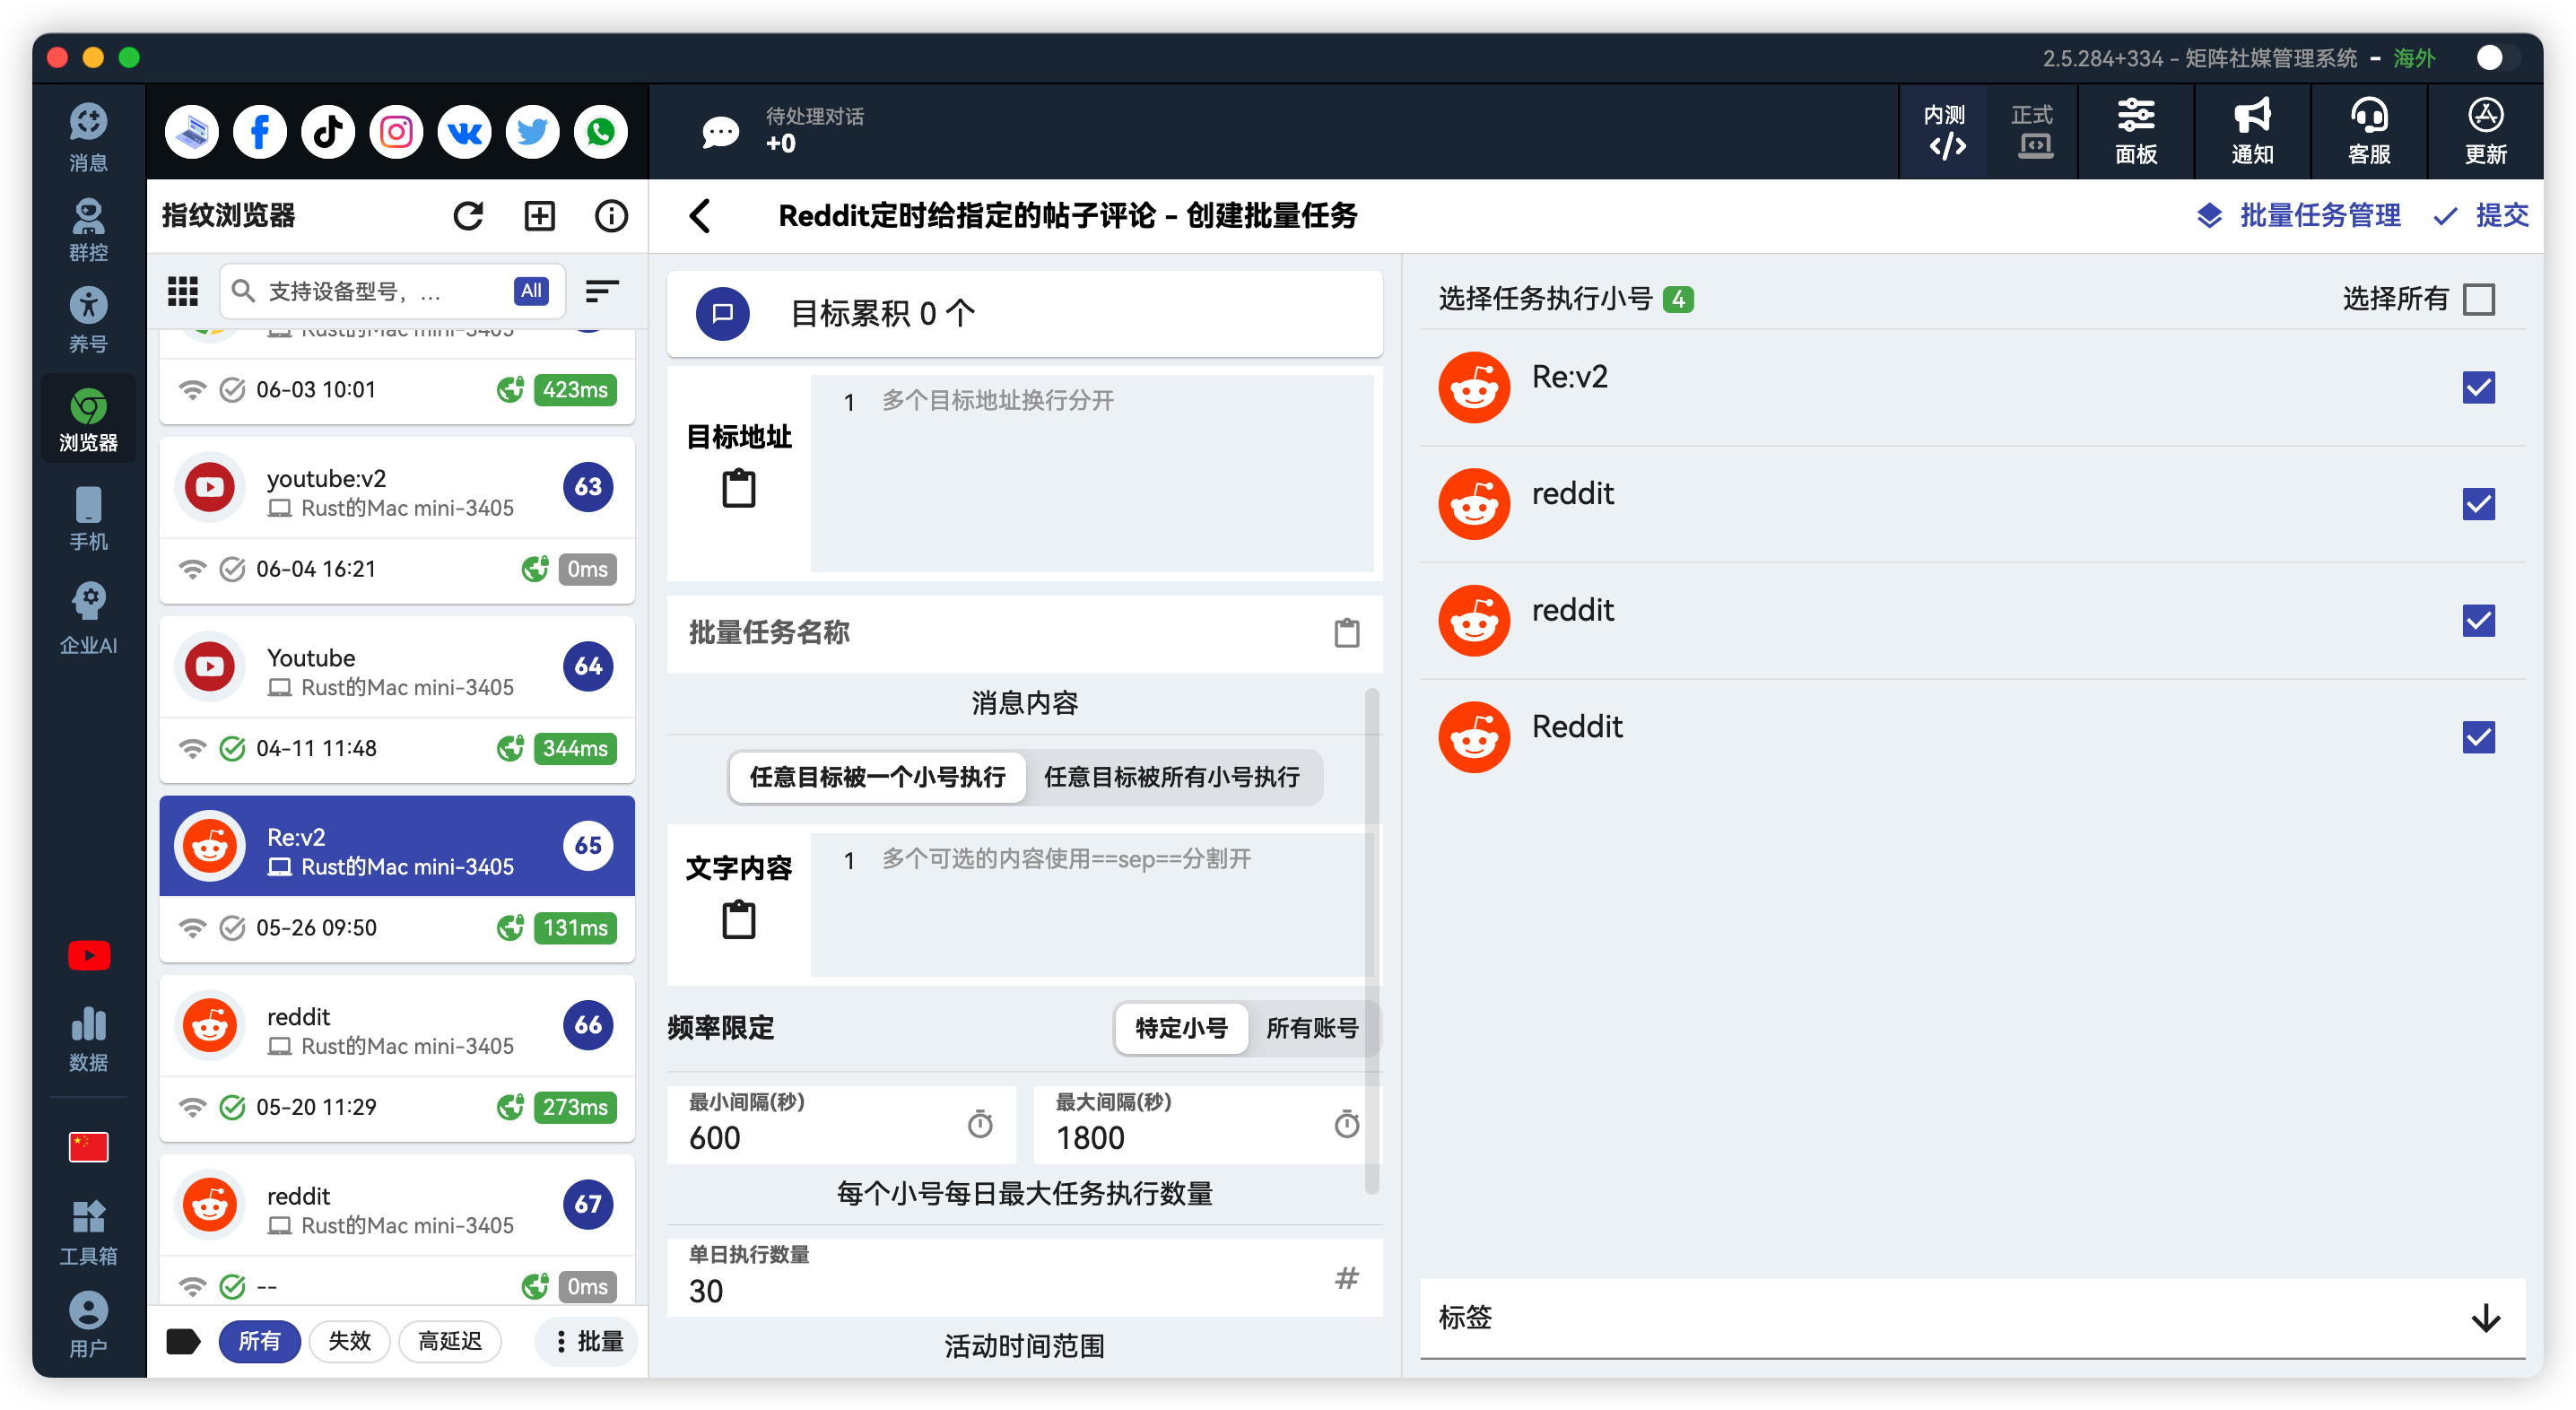Click the 单日执行数量 field
Viewport: 2576px width, 1410px height.
pyautogui.click(x=1024, y=1278)
